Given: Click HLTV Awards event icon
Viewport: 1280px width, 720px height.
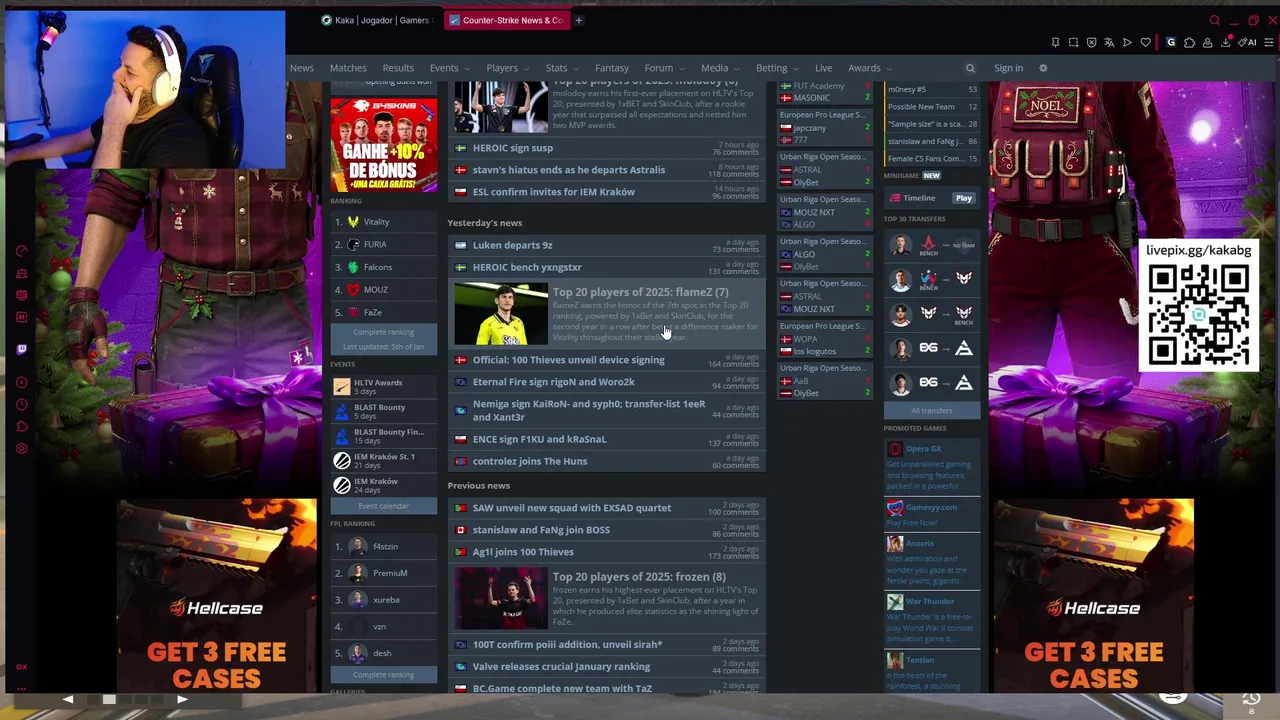Looking at the screenshot, I should coord(342,387).
